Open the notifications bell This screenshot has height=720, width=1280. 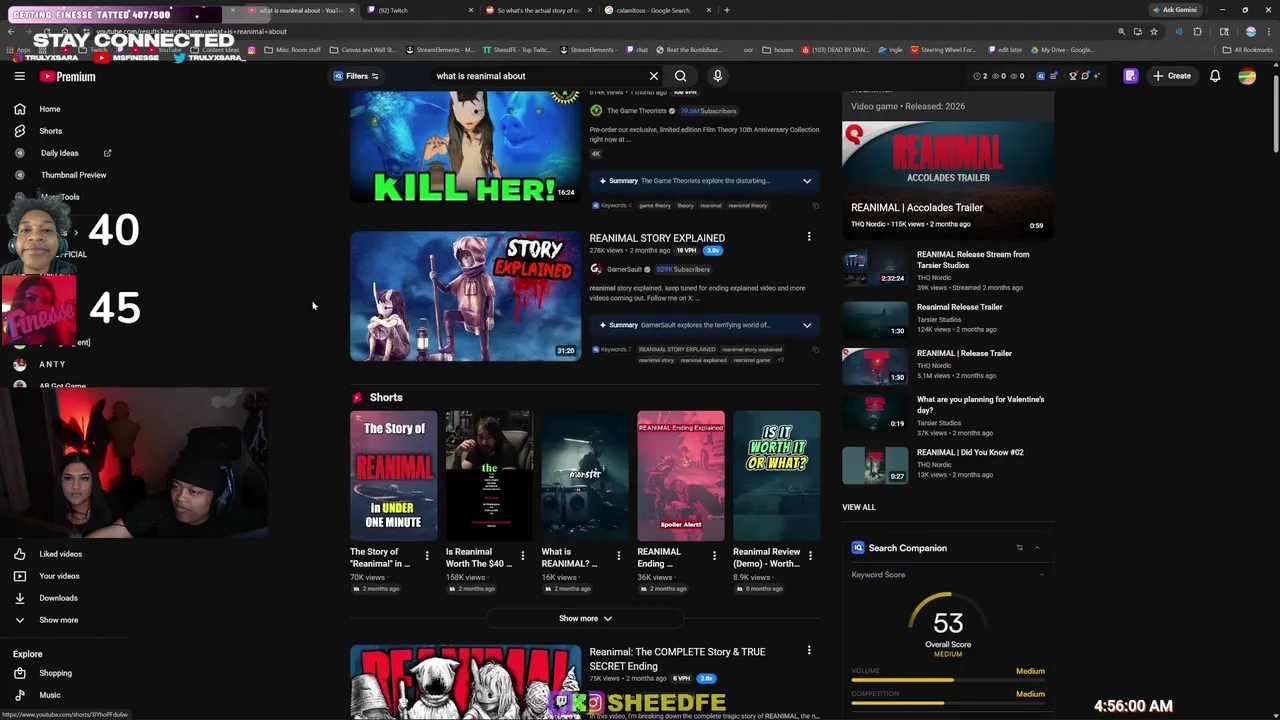click(x=1215, y=76)
